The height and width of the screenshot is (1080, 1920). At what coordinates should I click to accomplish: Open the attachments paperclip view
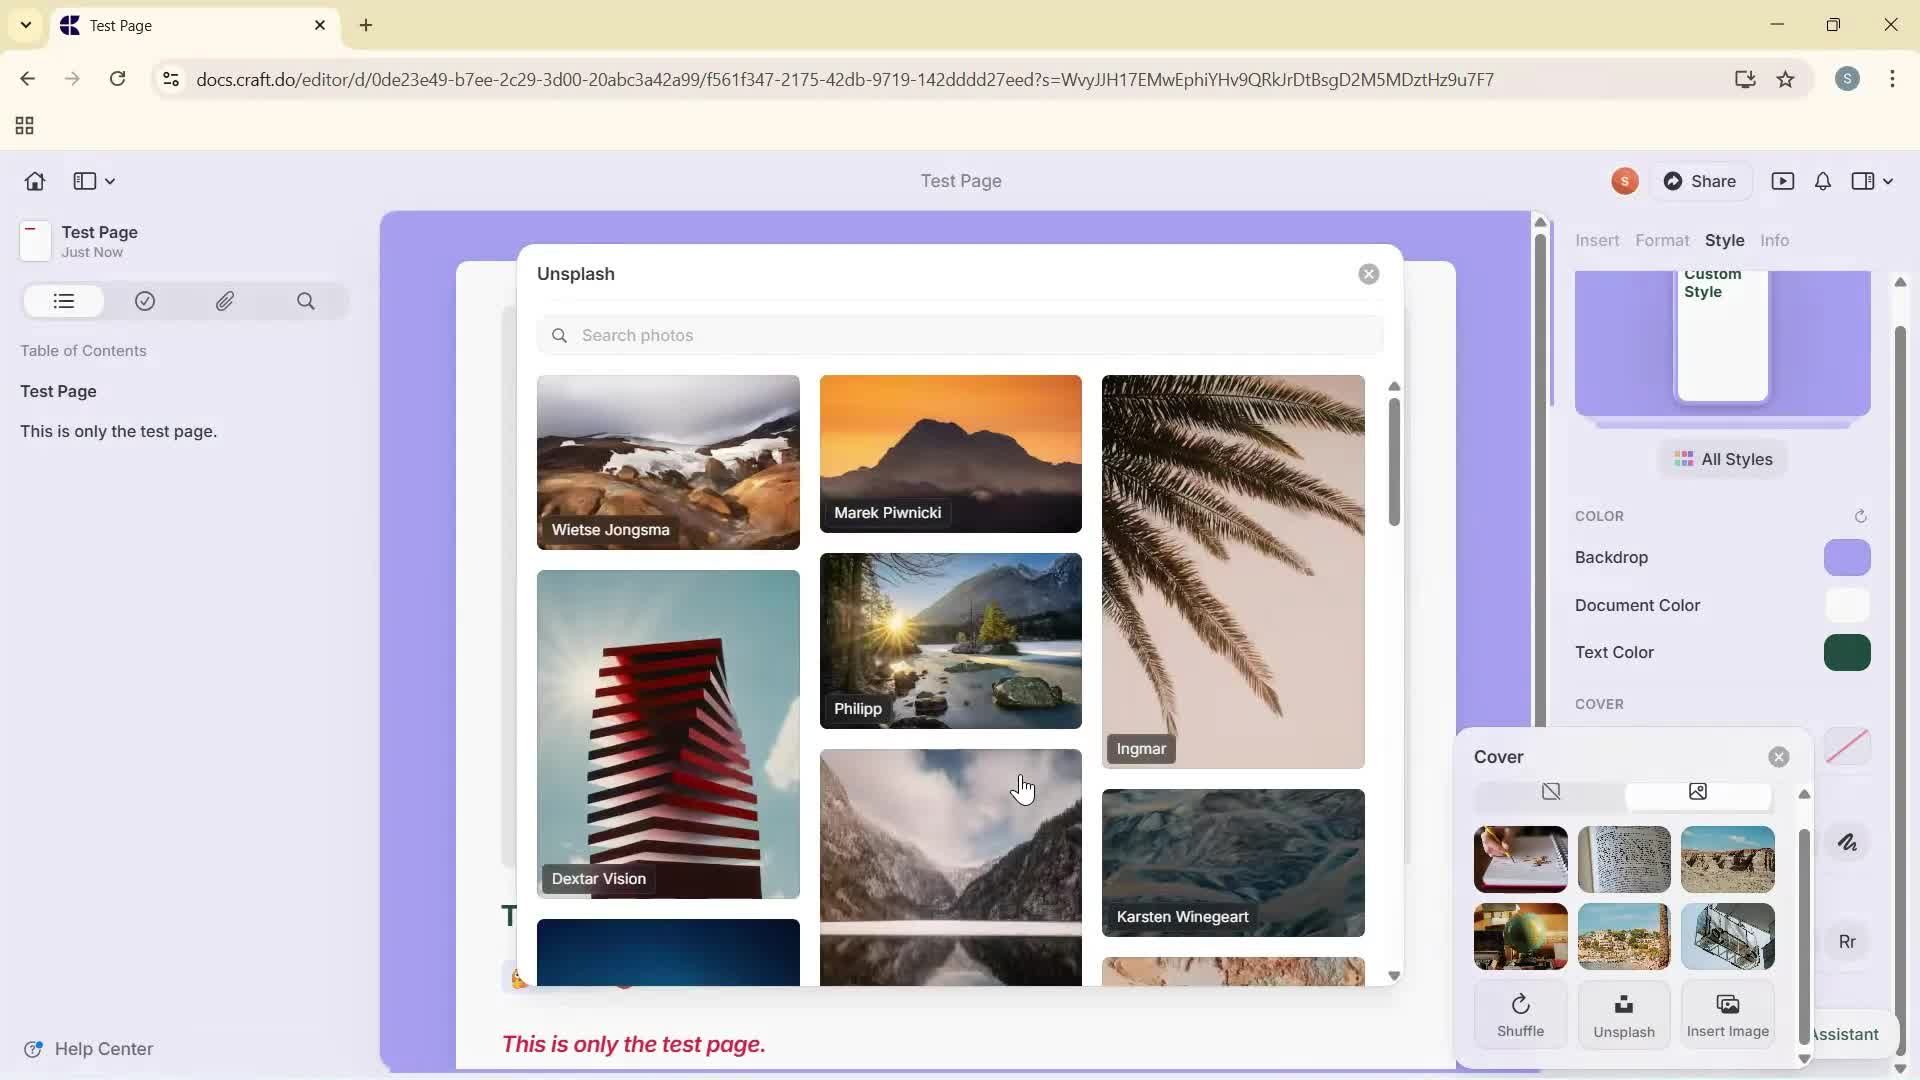[x=226, y=301]
